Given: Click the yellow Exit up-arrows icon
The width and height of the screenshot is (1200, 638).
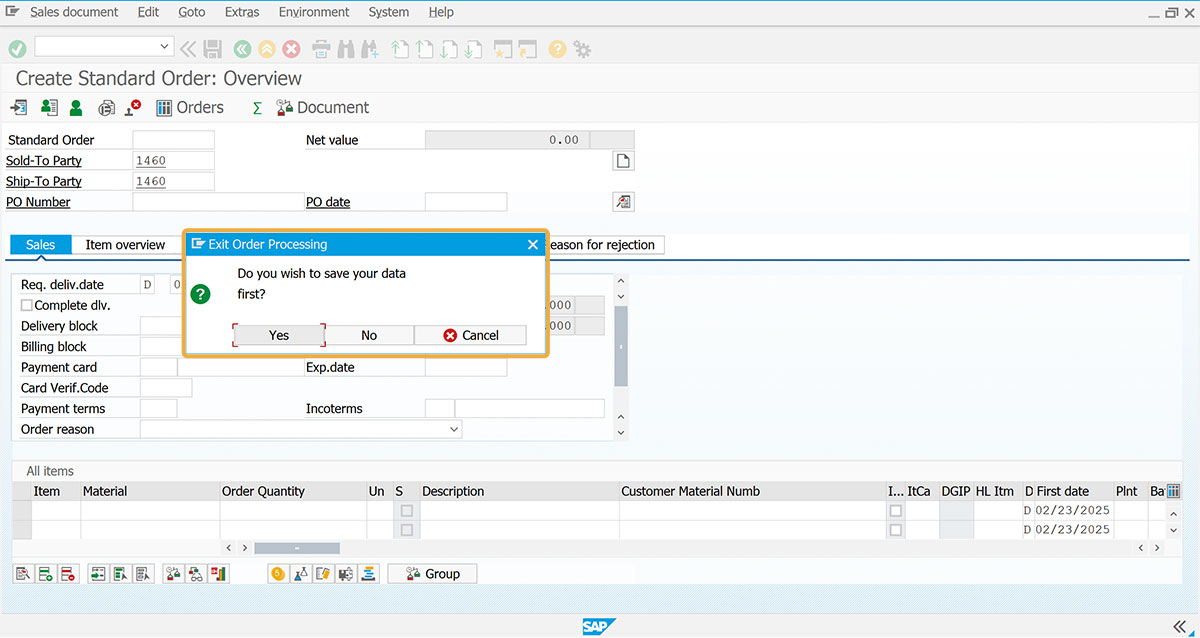Looking at the screenshot, I should 266,48.
